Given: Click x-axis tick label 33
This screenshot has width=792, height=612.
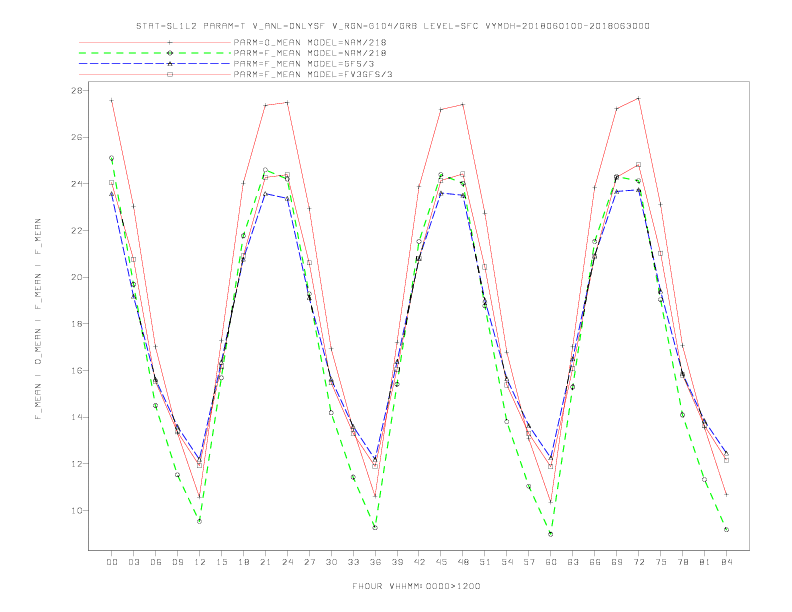Looking at the screenshot, I should 353,562.
